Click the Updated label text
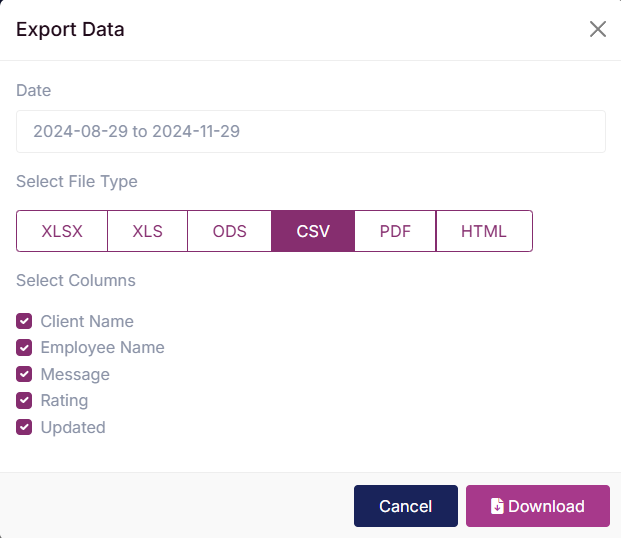621x538 pixels. [x=73, y=427]
